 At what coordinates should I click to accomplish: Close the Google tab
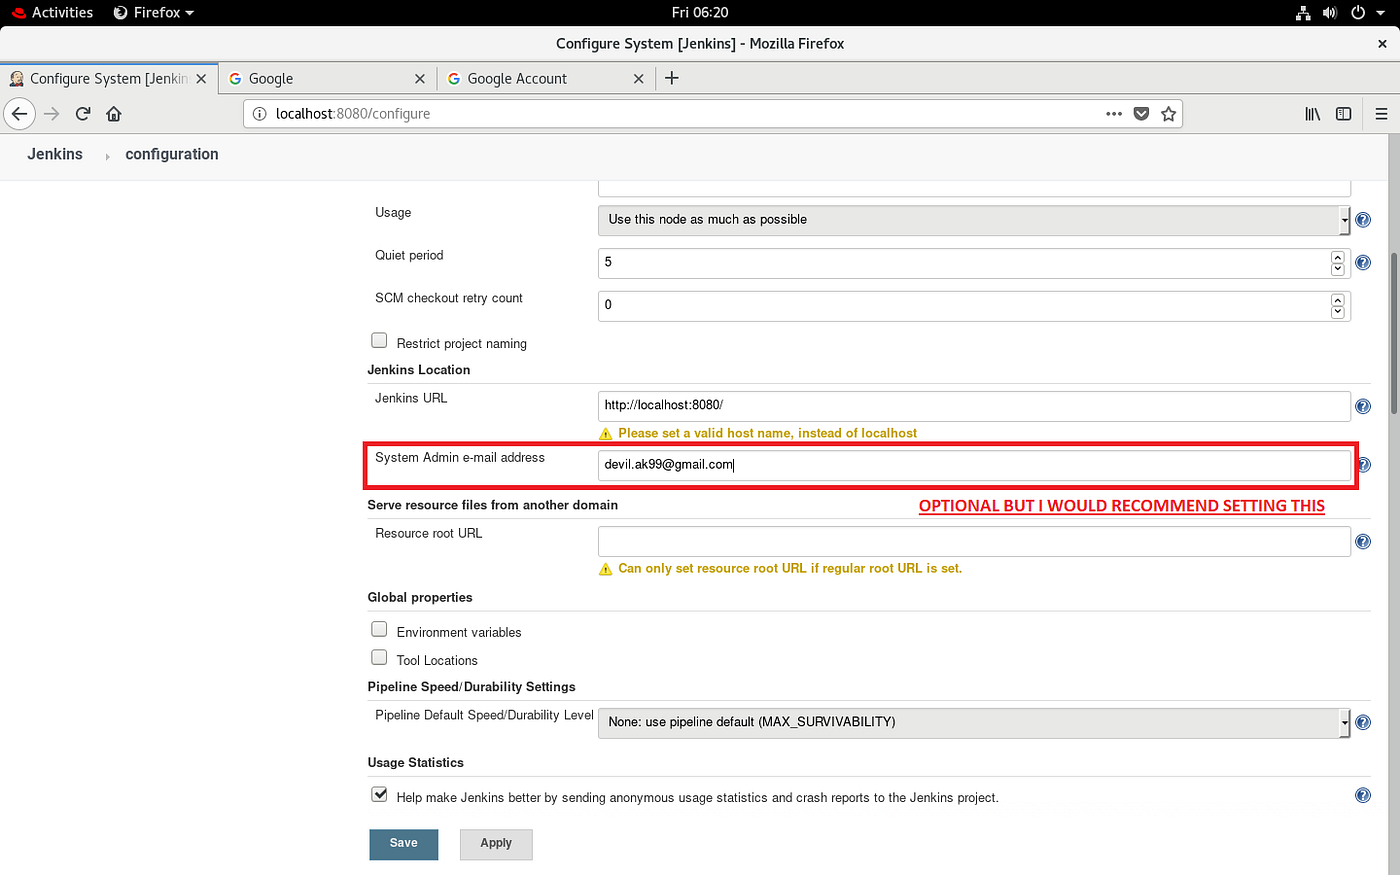420,79
